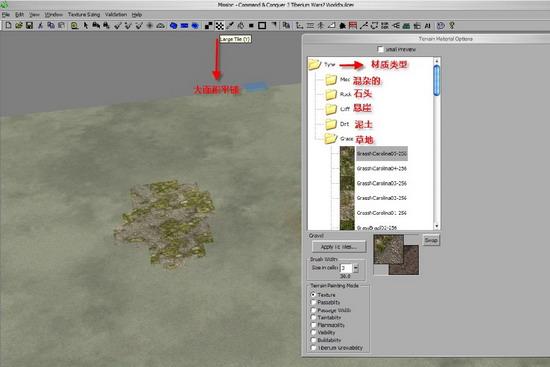Select the Passage Width mode radio

[313, 310]
